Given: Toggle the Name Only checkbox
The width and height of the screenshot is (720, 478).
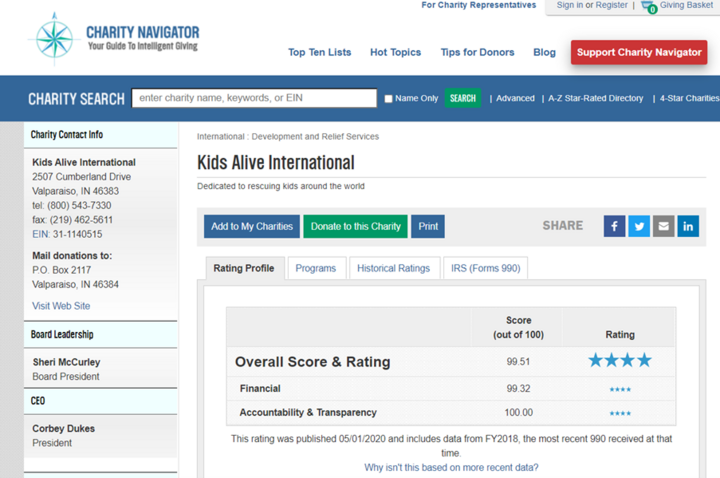Looking at the screenshot, I should 388,99.
